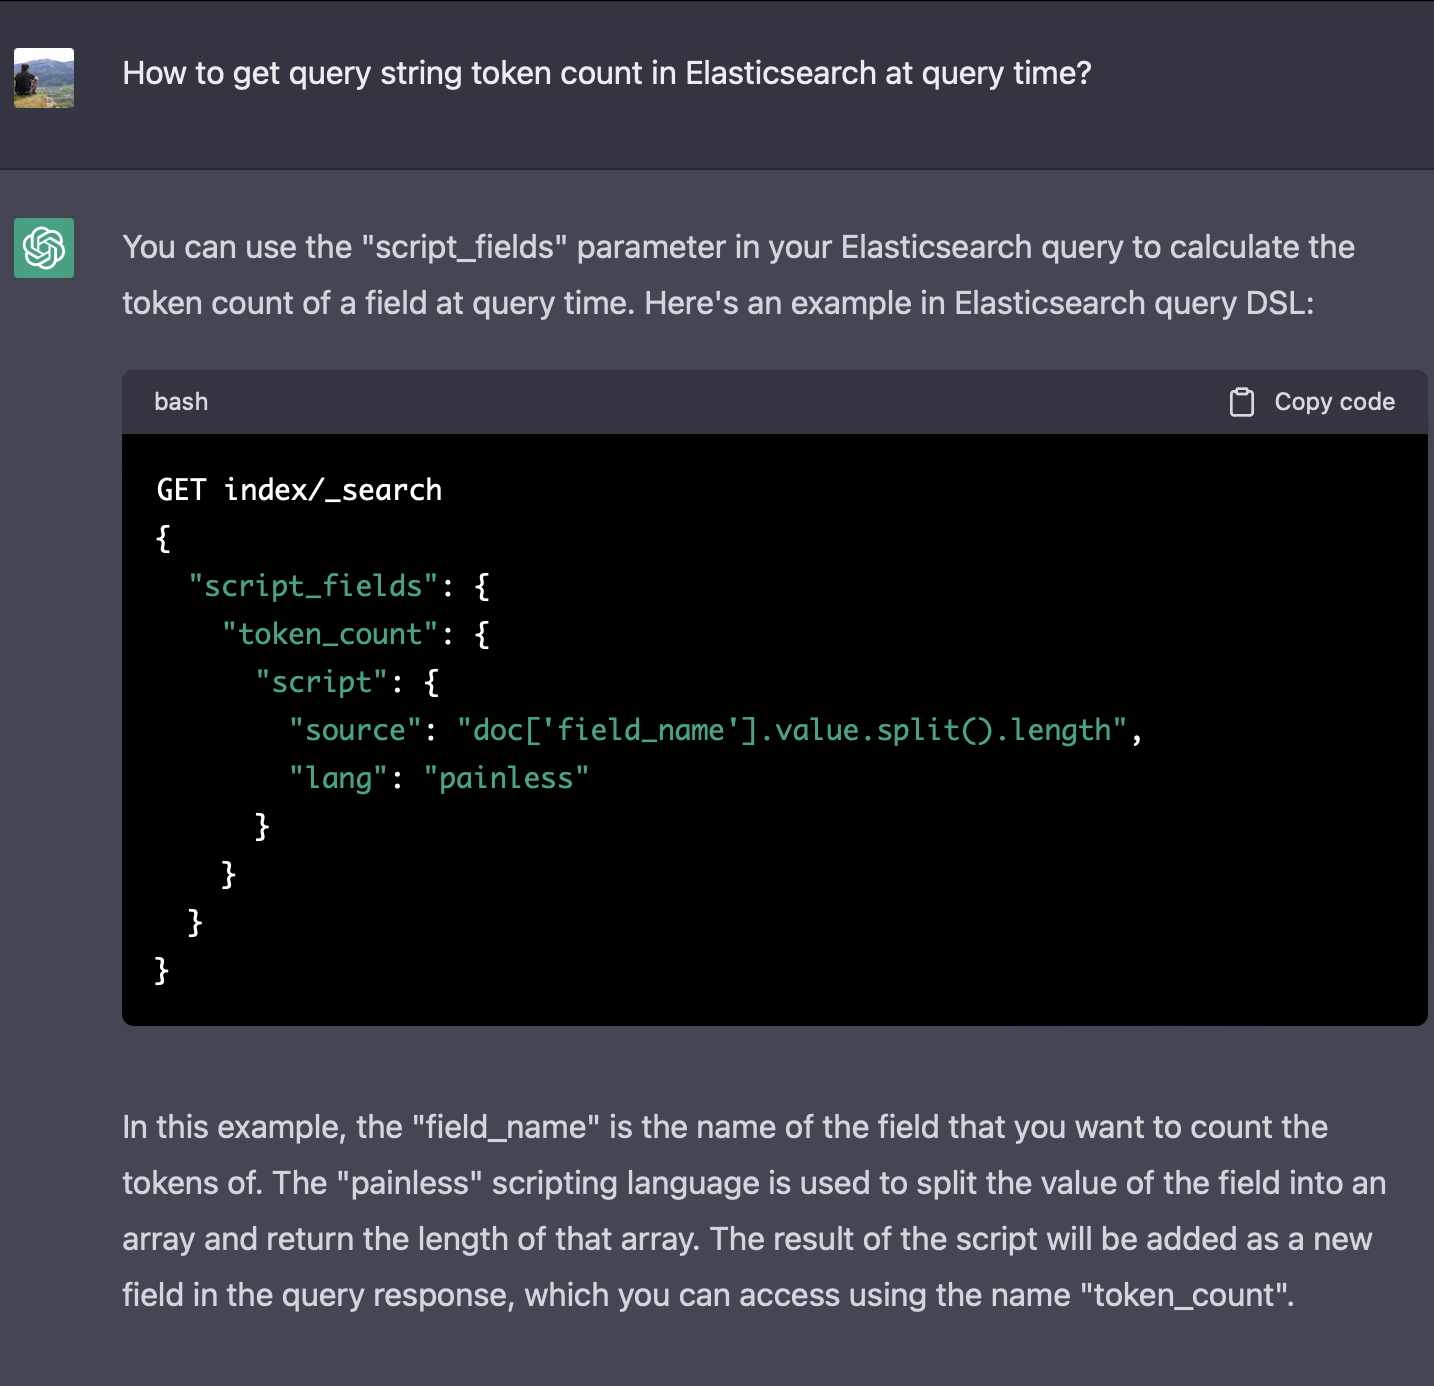
Task: Click the GET index/_search line
Action: coord(299,490)
